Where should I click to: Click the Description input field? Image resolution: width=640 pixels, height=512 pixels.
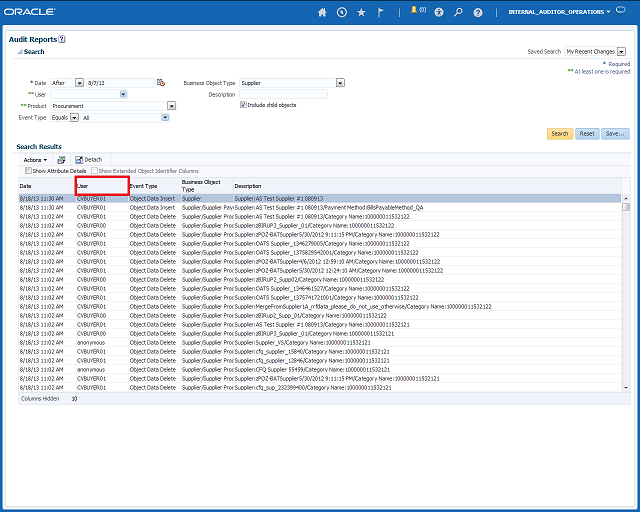click(x=283, y=94)
